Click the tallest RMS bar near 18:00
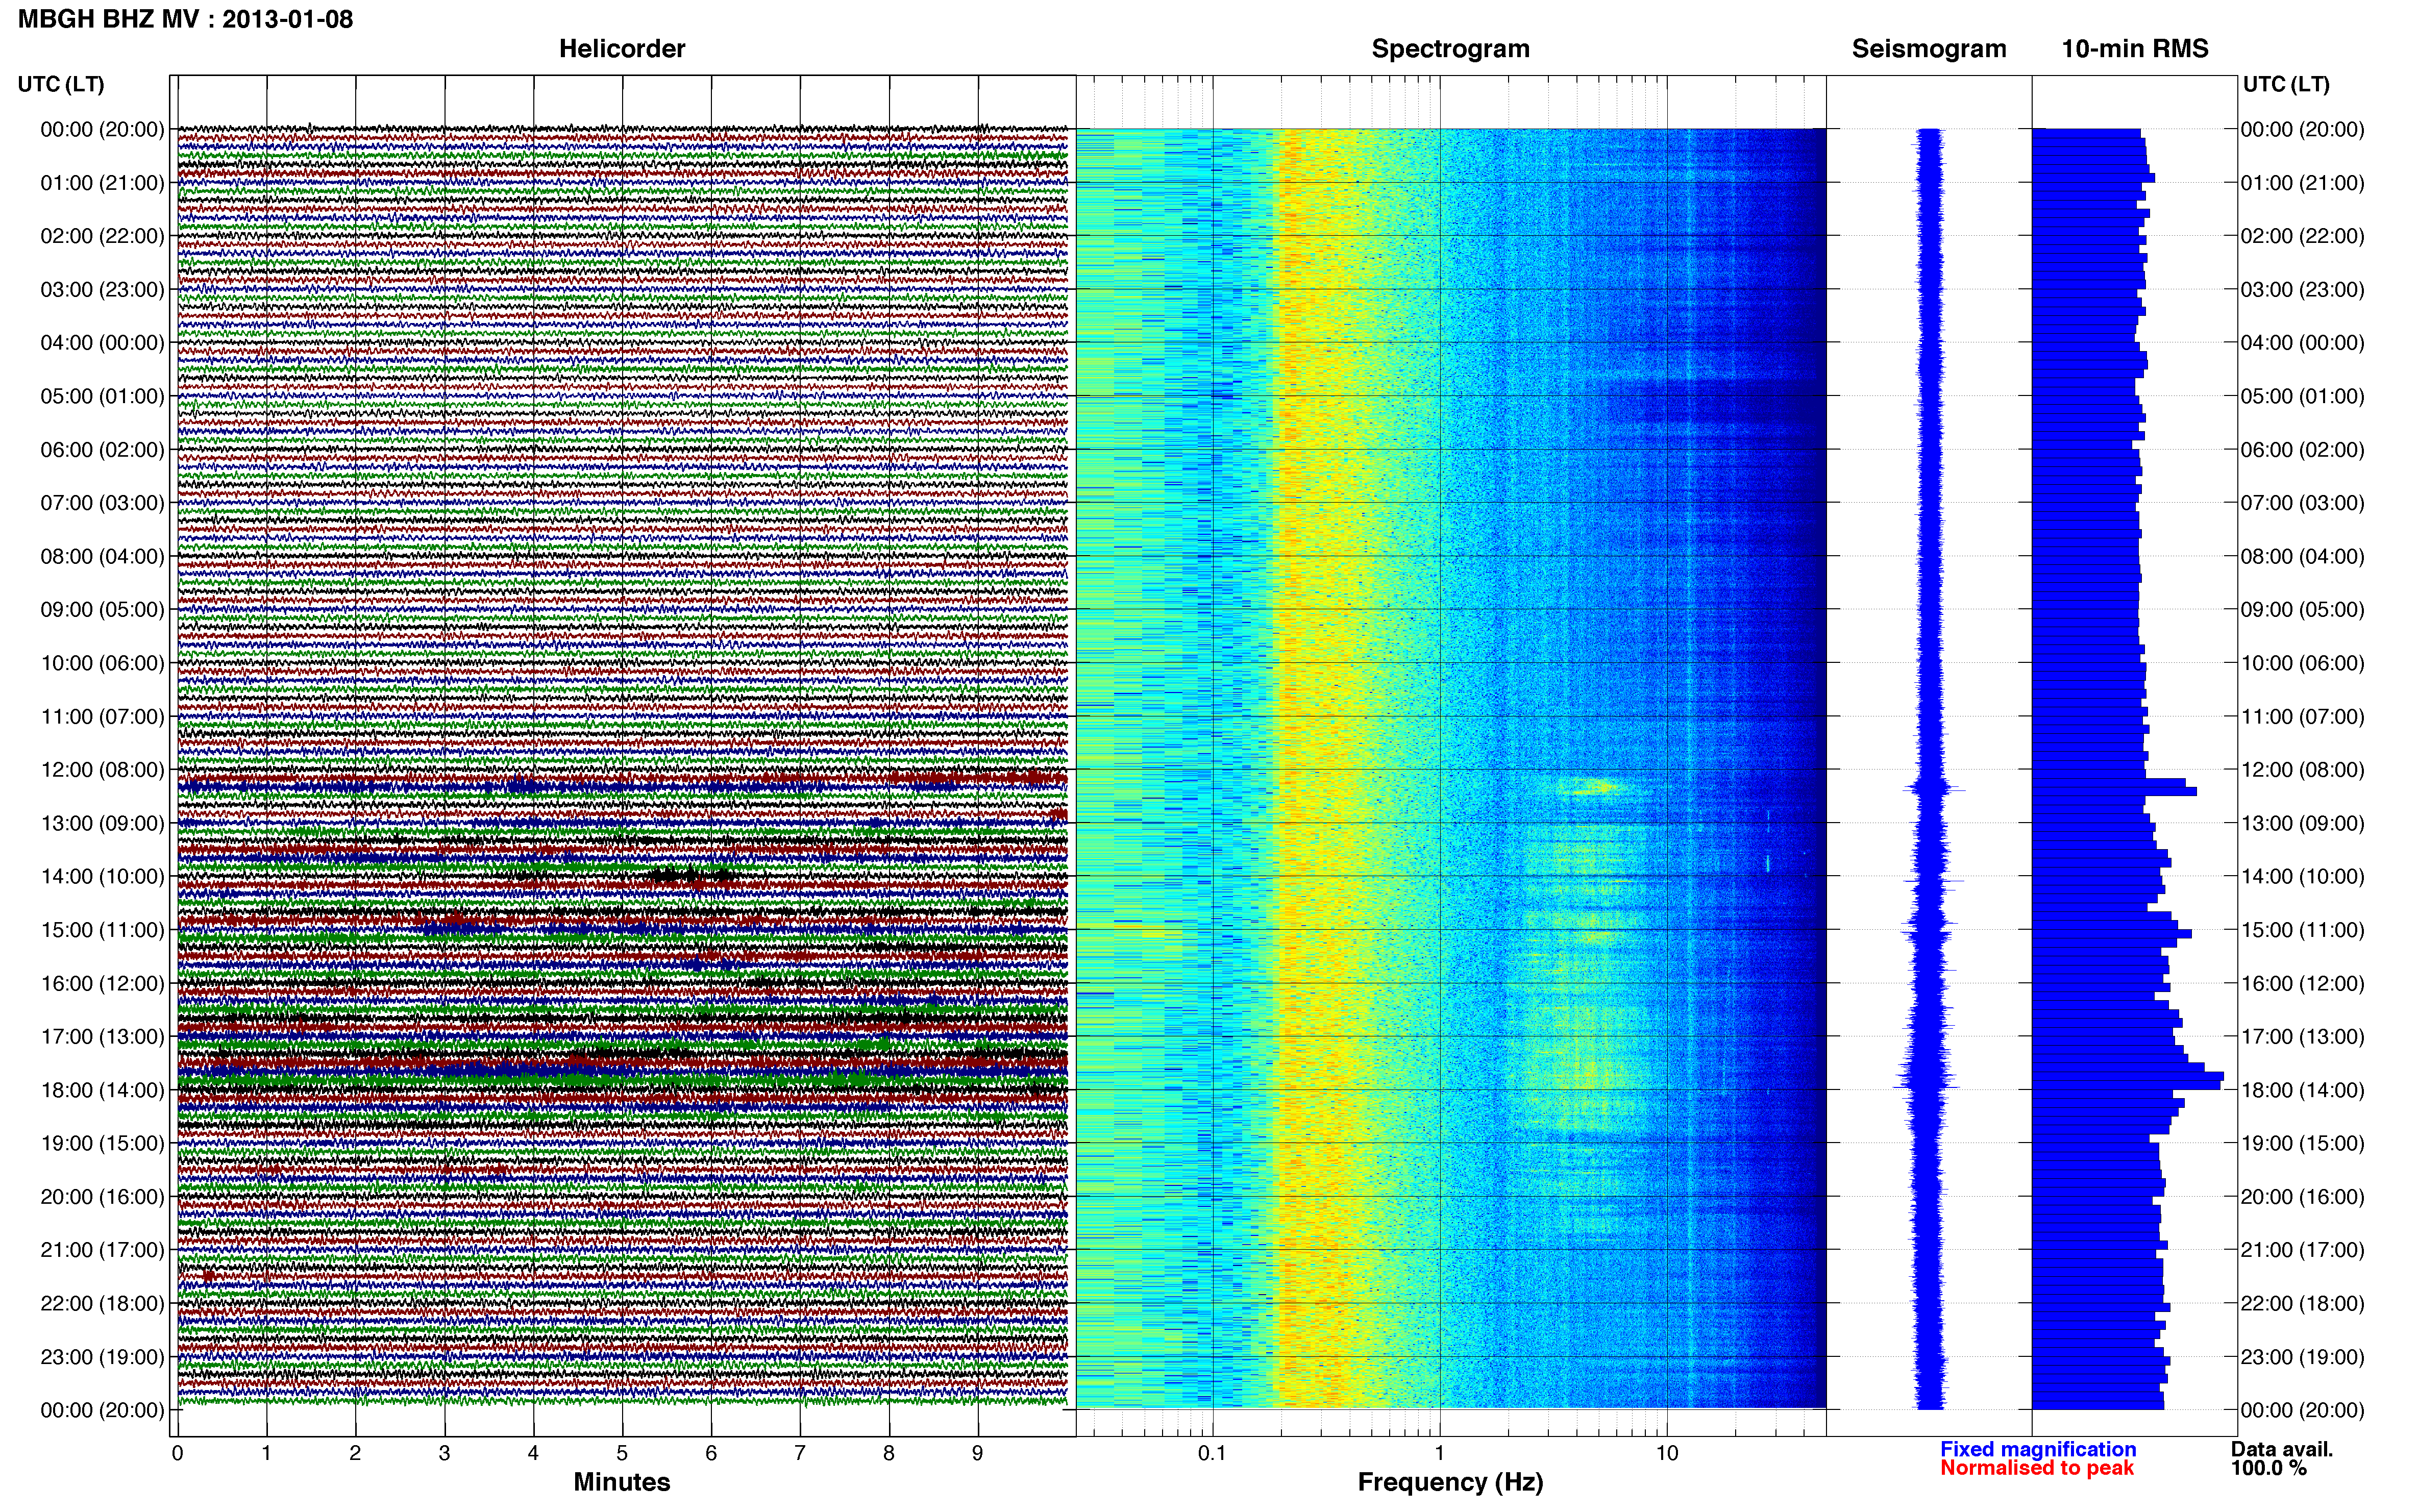This screenshot has width=2419, height=1512. coord(2128,1078)
